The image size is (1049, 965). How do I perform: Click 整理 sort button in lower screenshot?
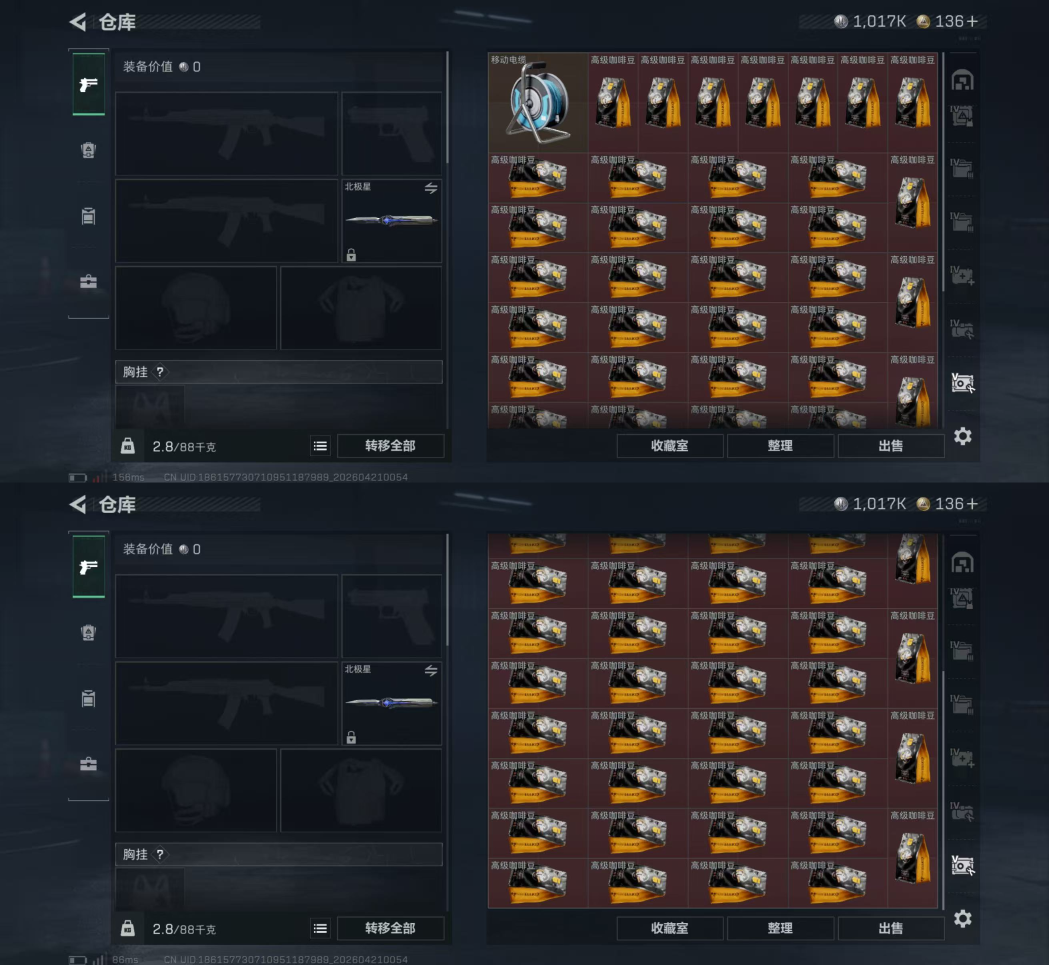tap(780, 928)
